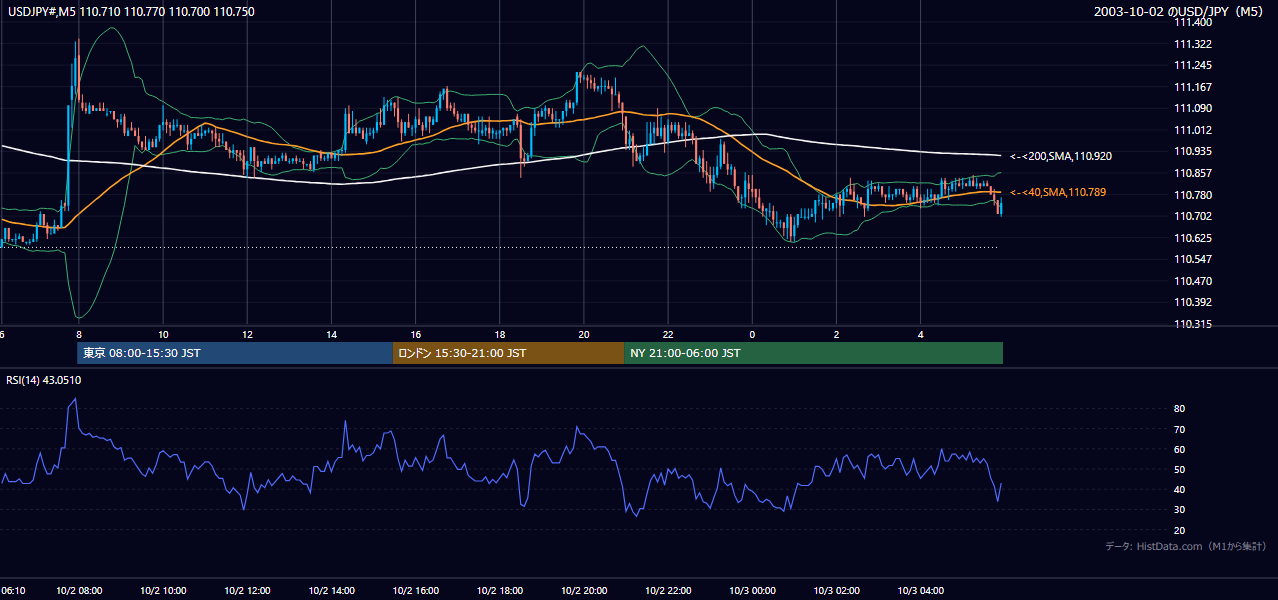Viewport: 1278px width, 600px height.
Task: Click the 111.322 price axis label
Action: (x=1192, y=44)
